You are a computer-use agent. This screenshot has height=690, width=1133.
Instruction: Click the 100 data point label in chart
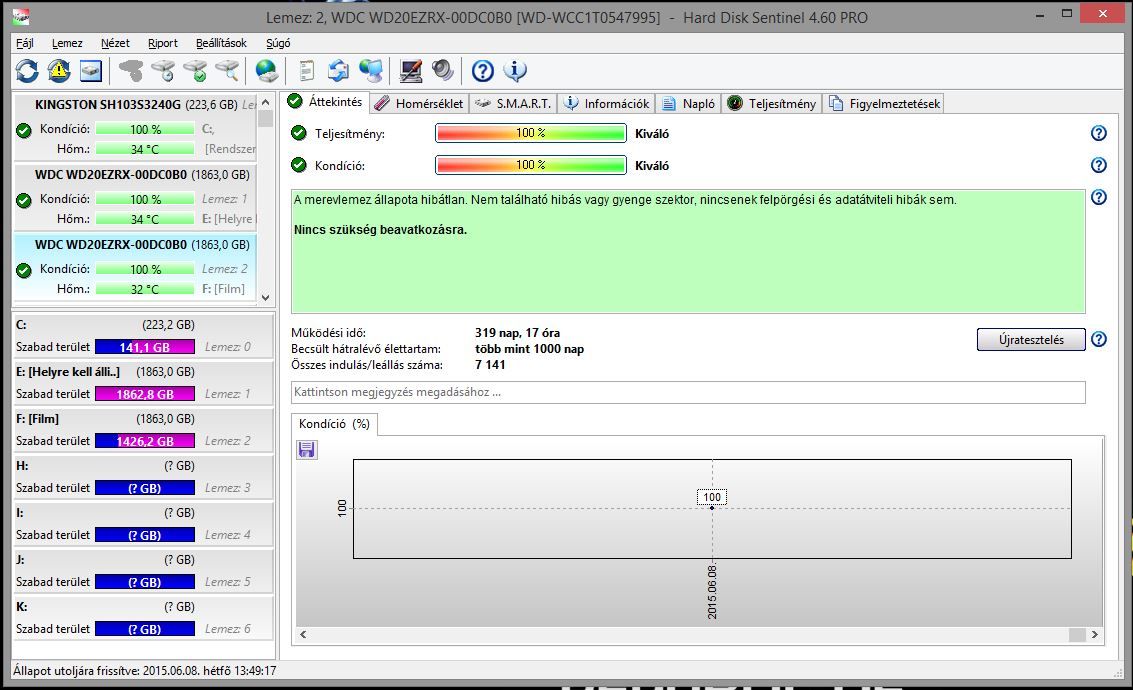(x=712, y=497)
